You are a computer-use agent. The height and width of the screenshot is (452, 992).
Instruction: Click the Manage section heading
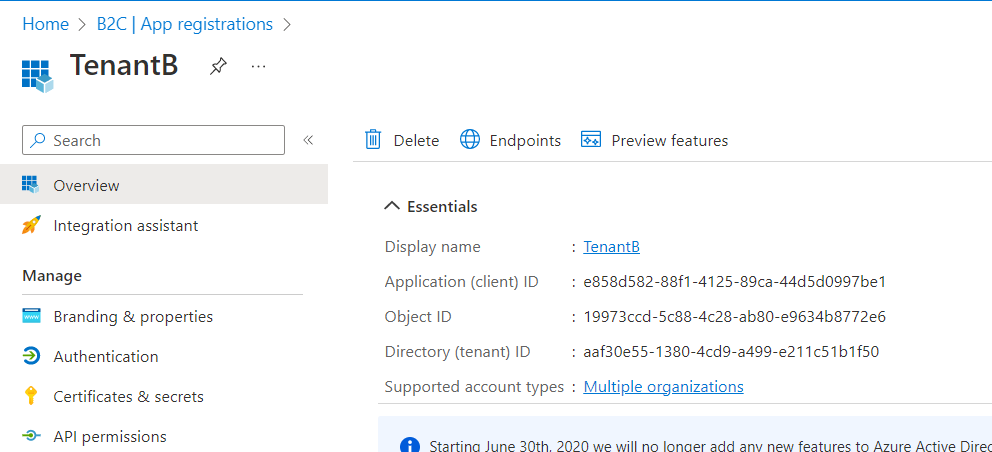pos(52,275)
